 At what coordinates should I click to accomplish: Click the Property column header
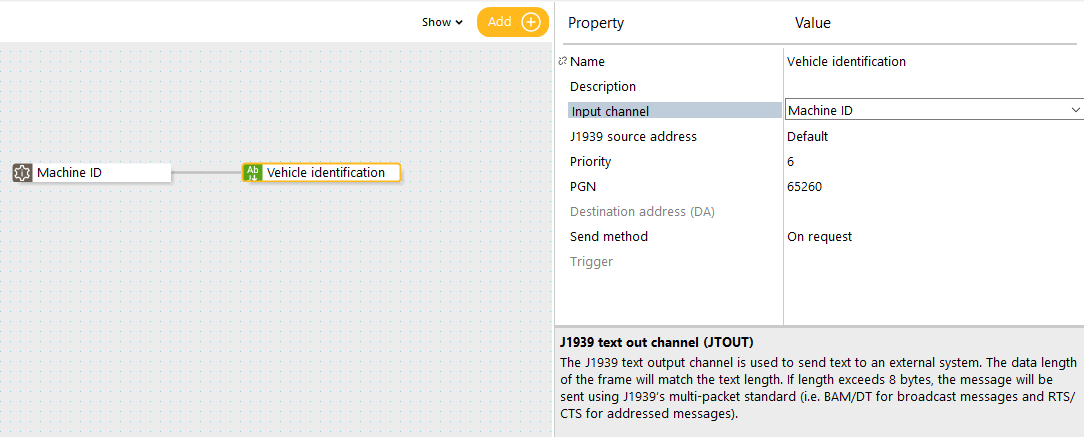596,23
